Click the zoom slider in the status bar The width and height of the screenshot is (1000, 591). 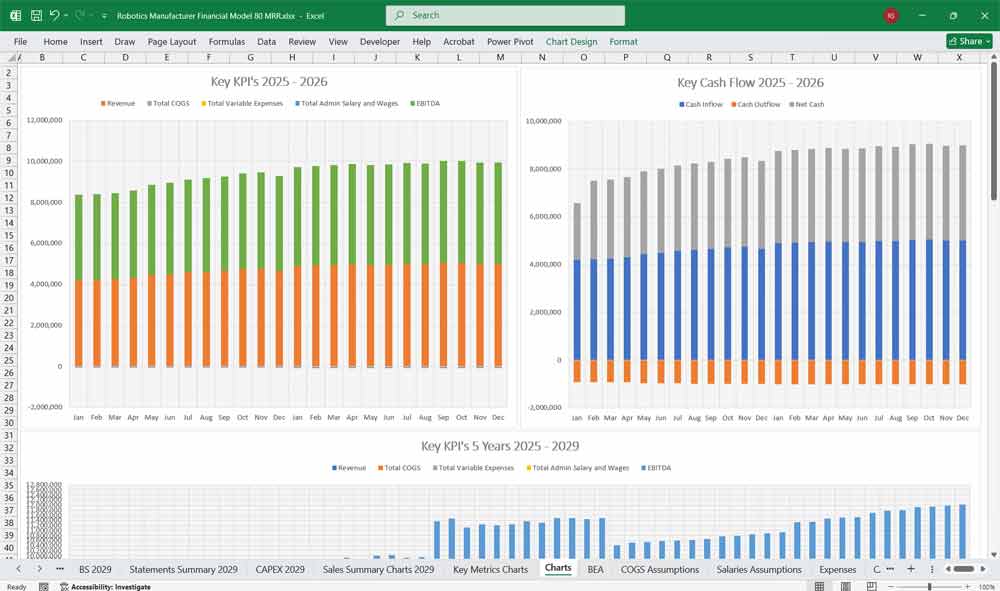[930, 587]
